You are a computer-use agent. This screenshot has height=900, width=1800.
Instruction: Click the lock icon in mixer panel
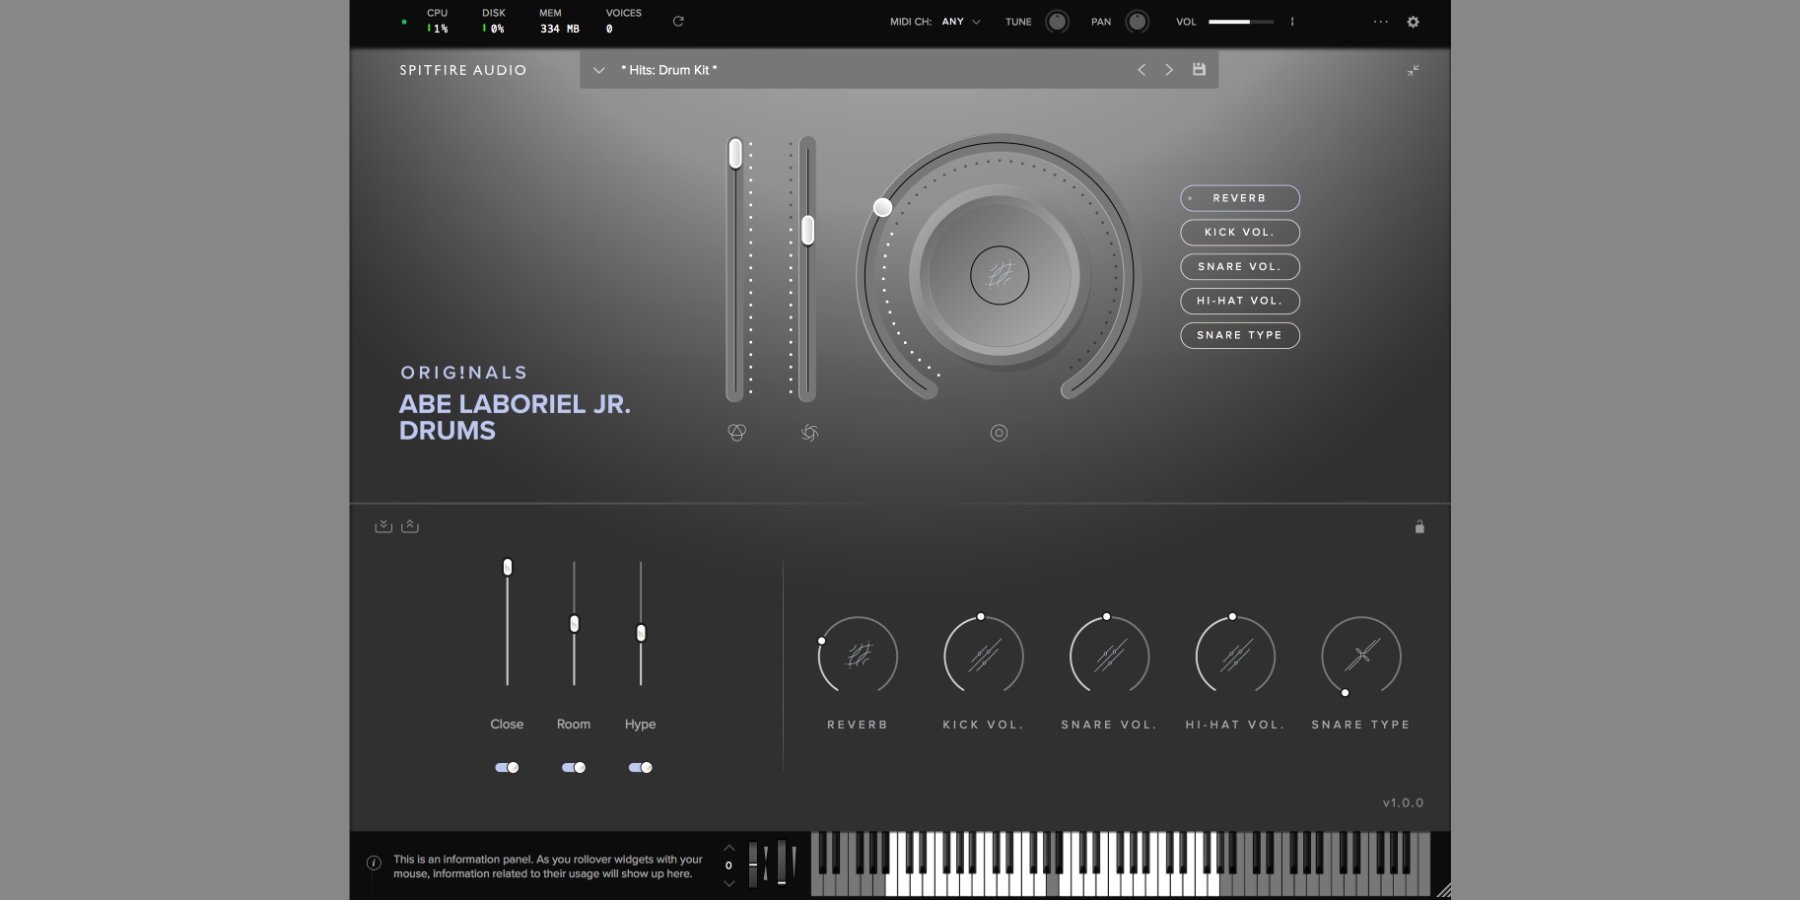(x=1419, y=527)
